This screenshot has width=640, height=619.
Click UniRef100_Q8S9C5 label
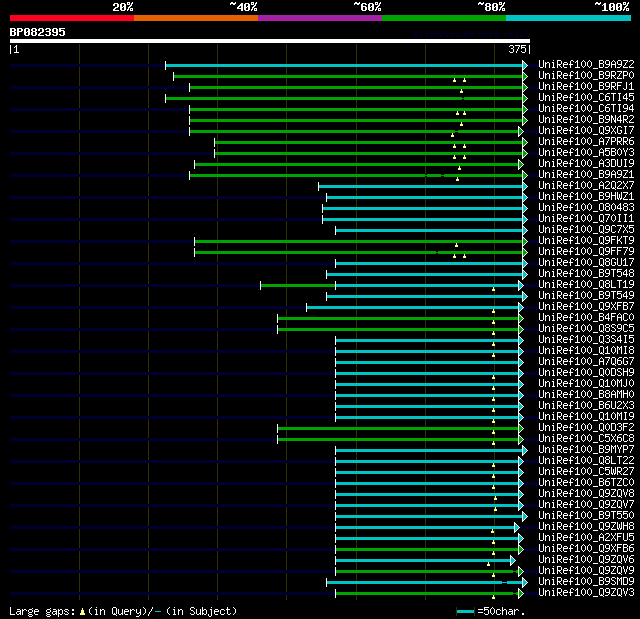pos(586,329)
